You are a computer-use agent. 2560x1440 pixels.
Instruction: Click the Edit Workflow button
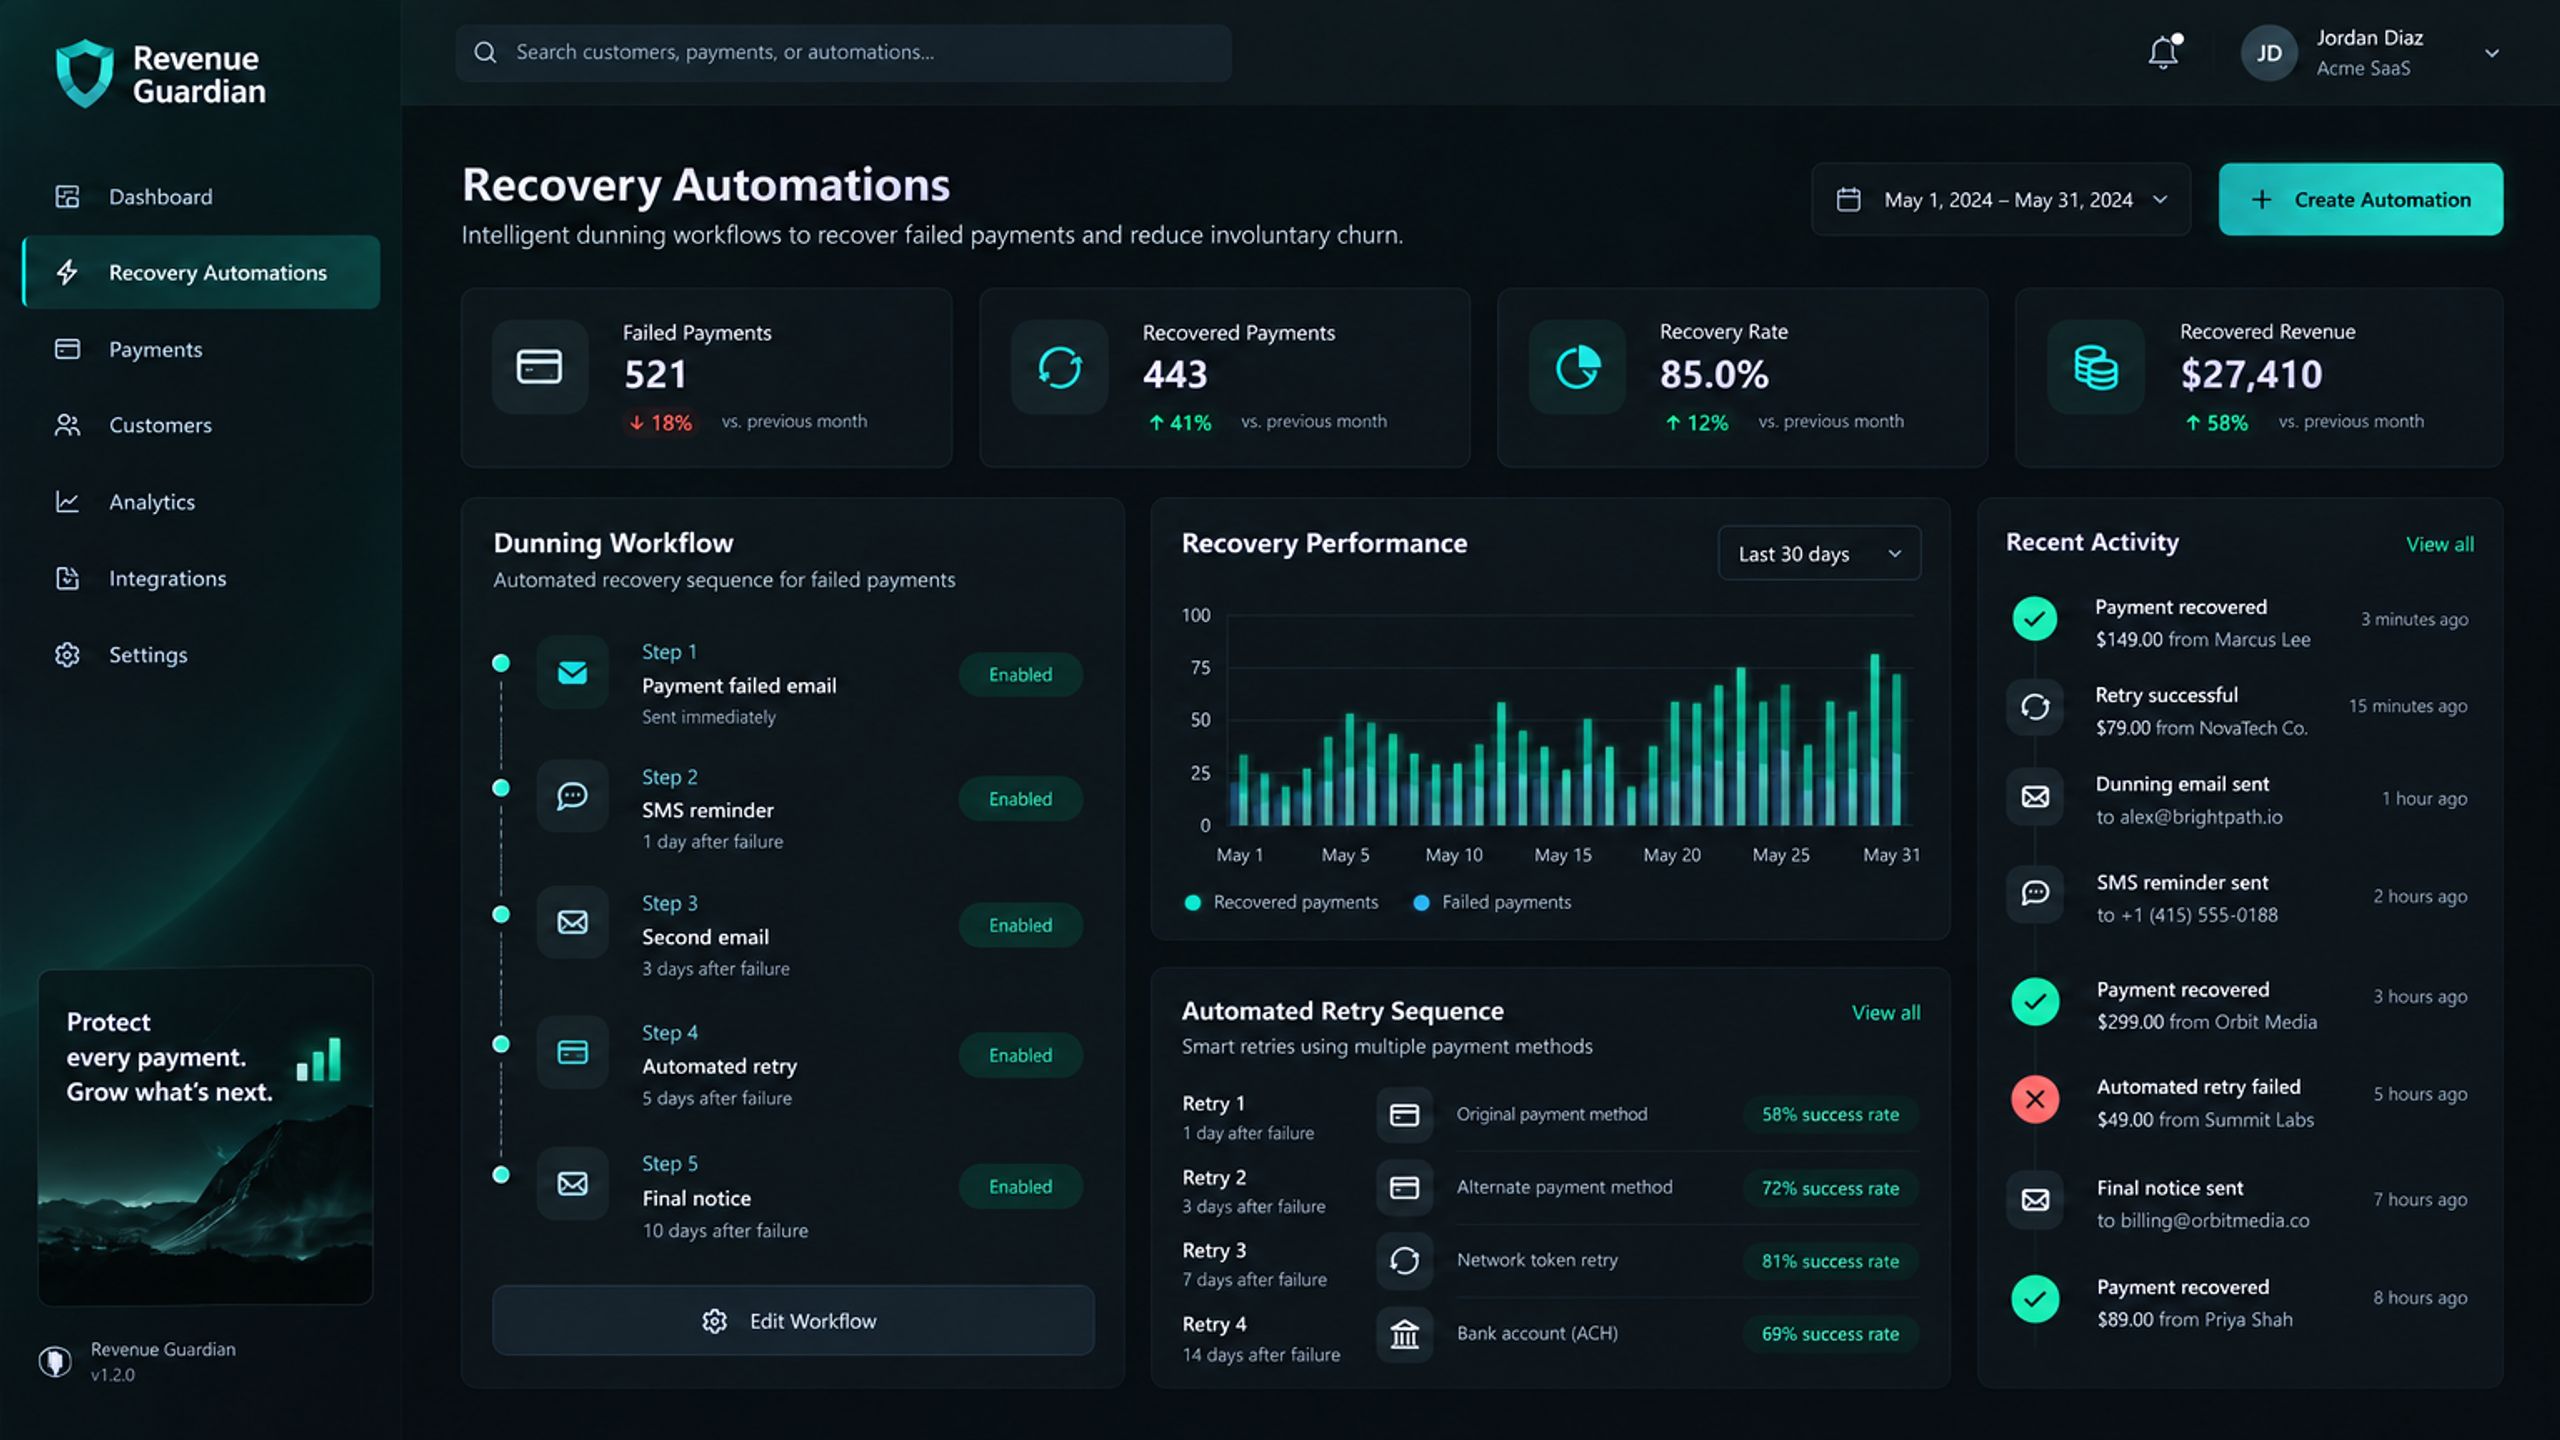pos(793,1321)
